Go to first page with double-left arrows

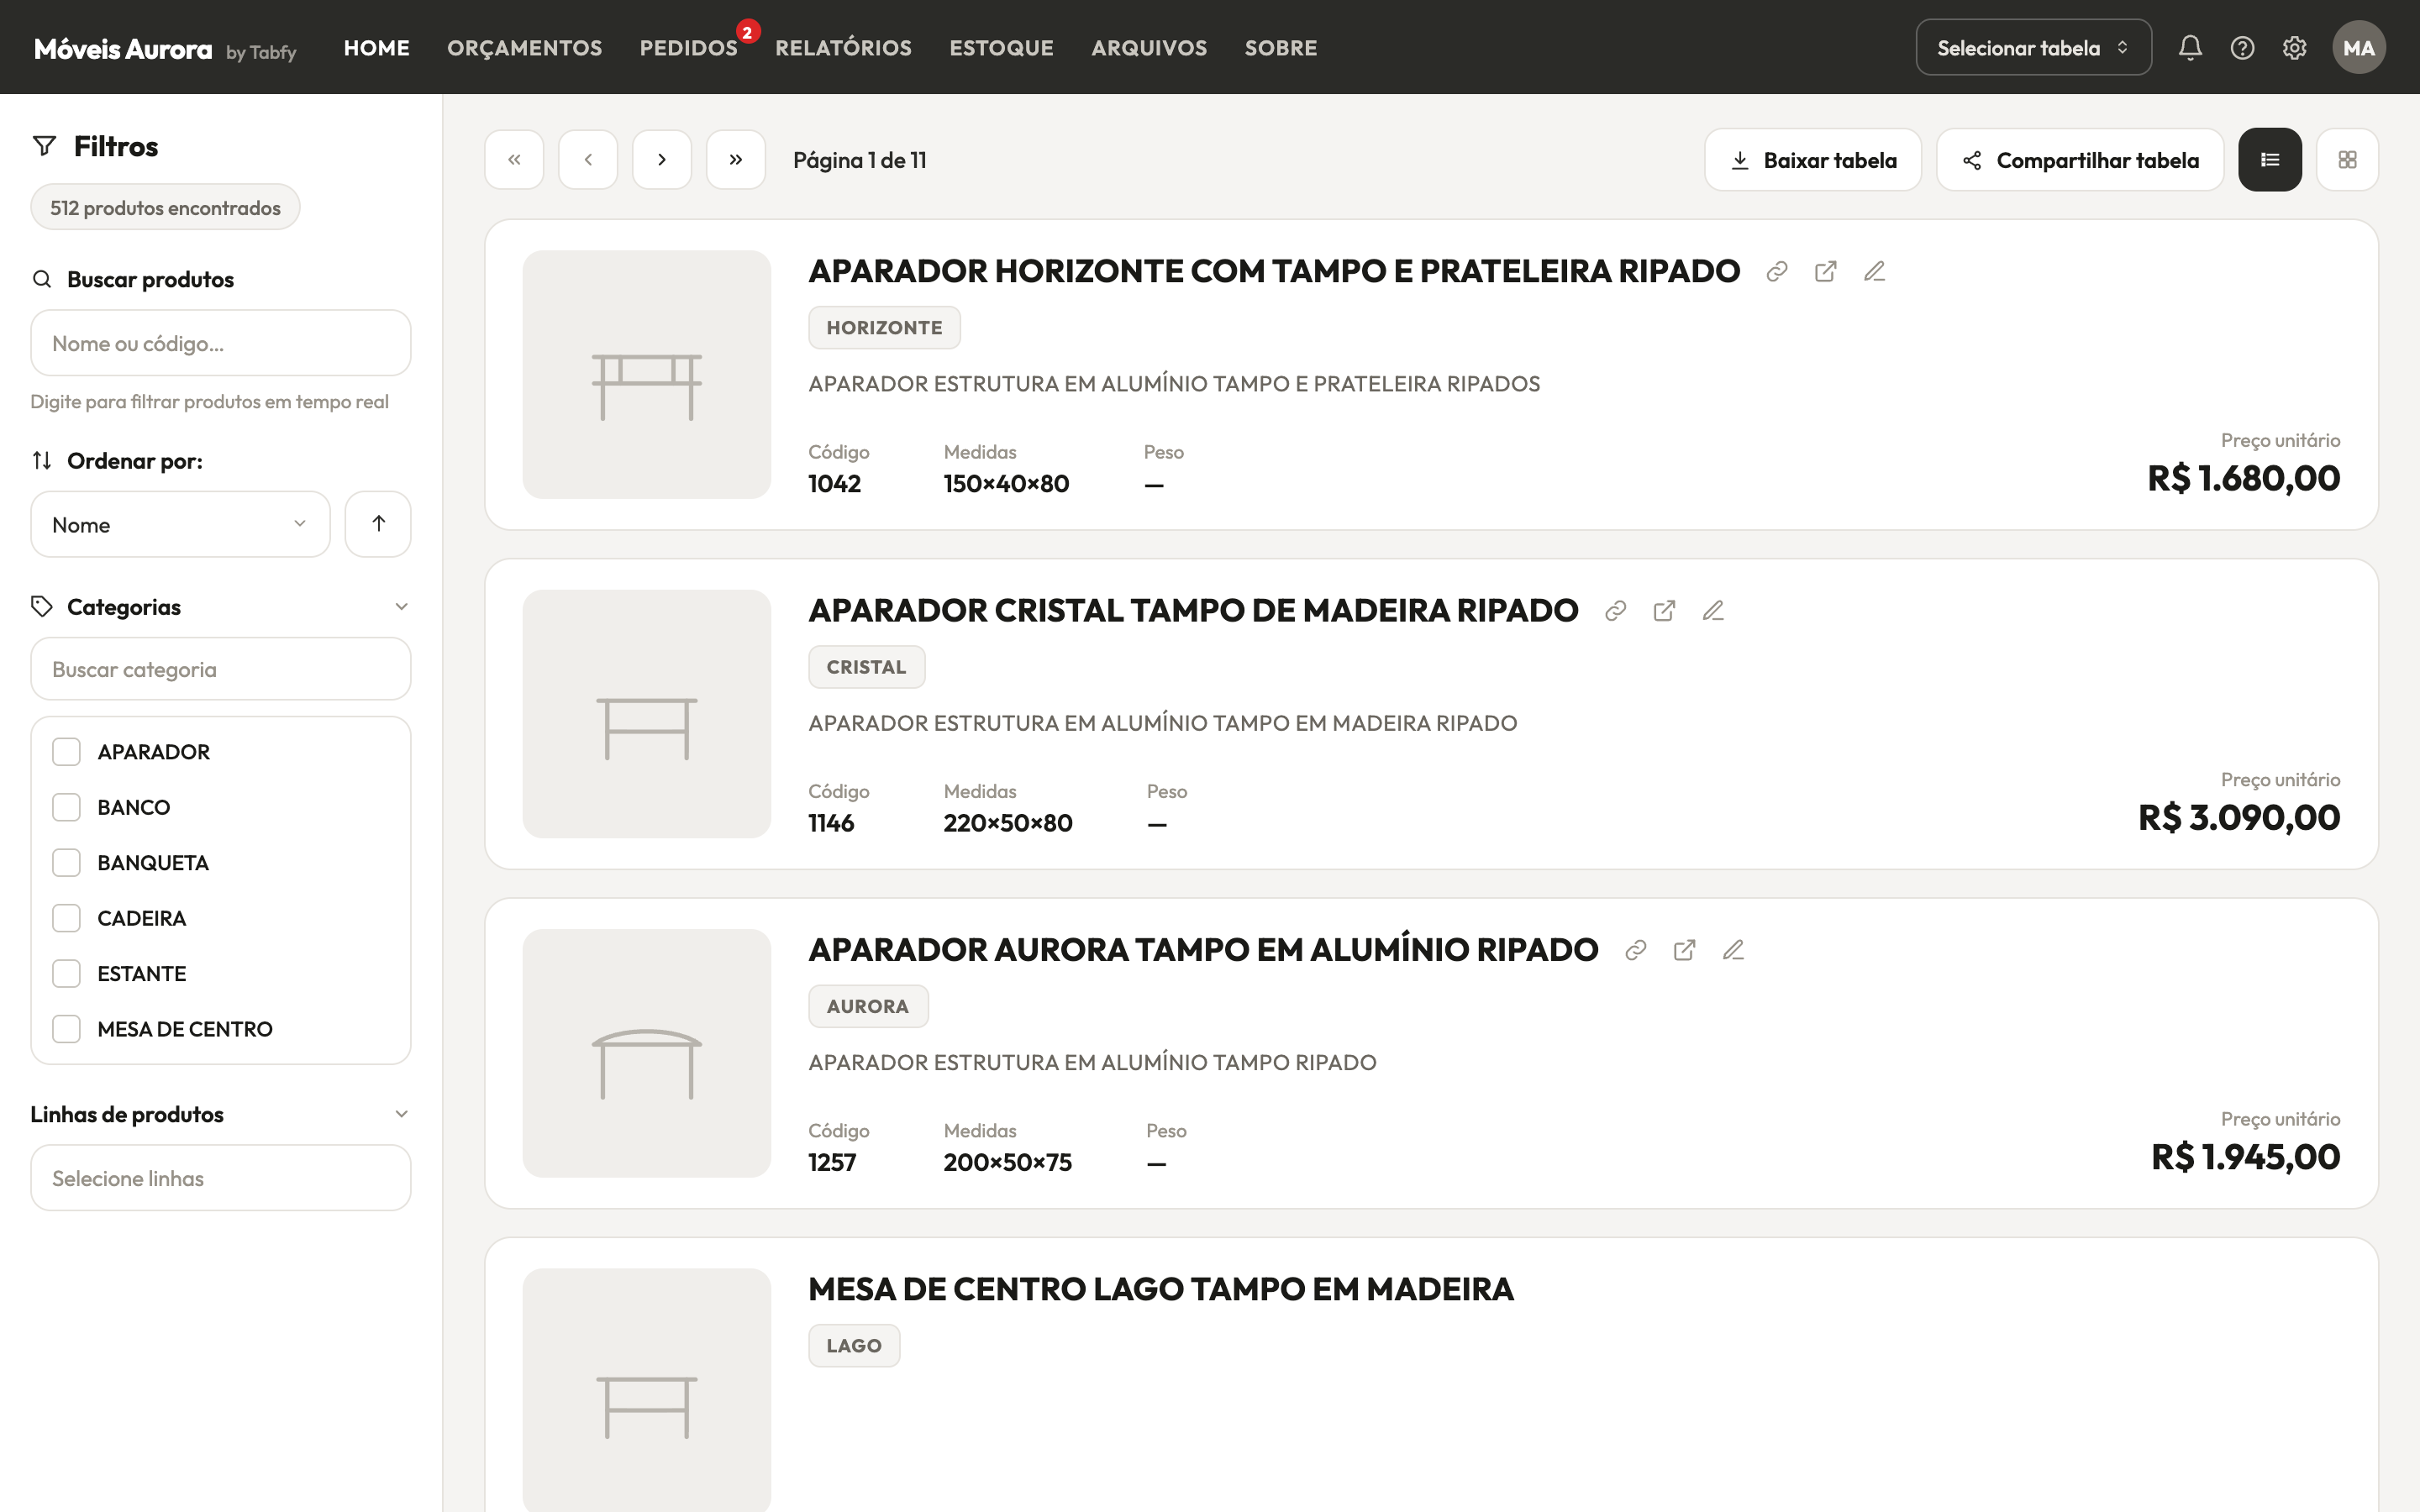514,159
